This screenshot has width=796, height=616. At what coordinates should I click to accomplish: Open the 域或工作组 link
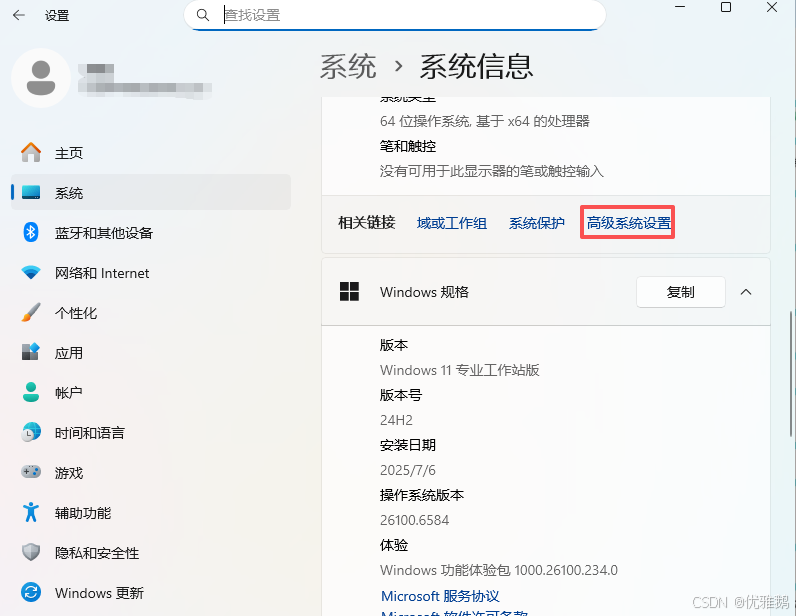pos(452,223)
